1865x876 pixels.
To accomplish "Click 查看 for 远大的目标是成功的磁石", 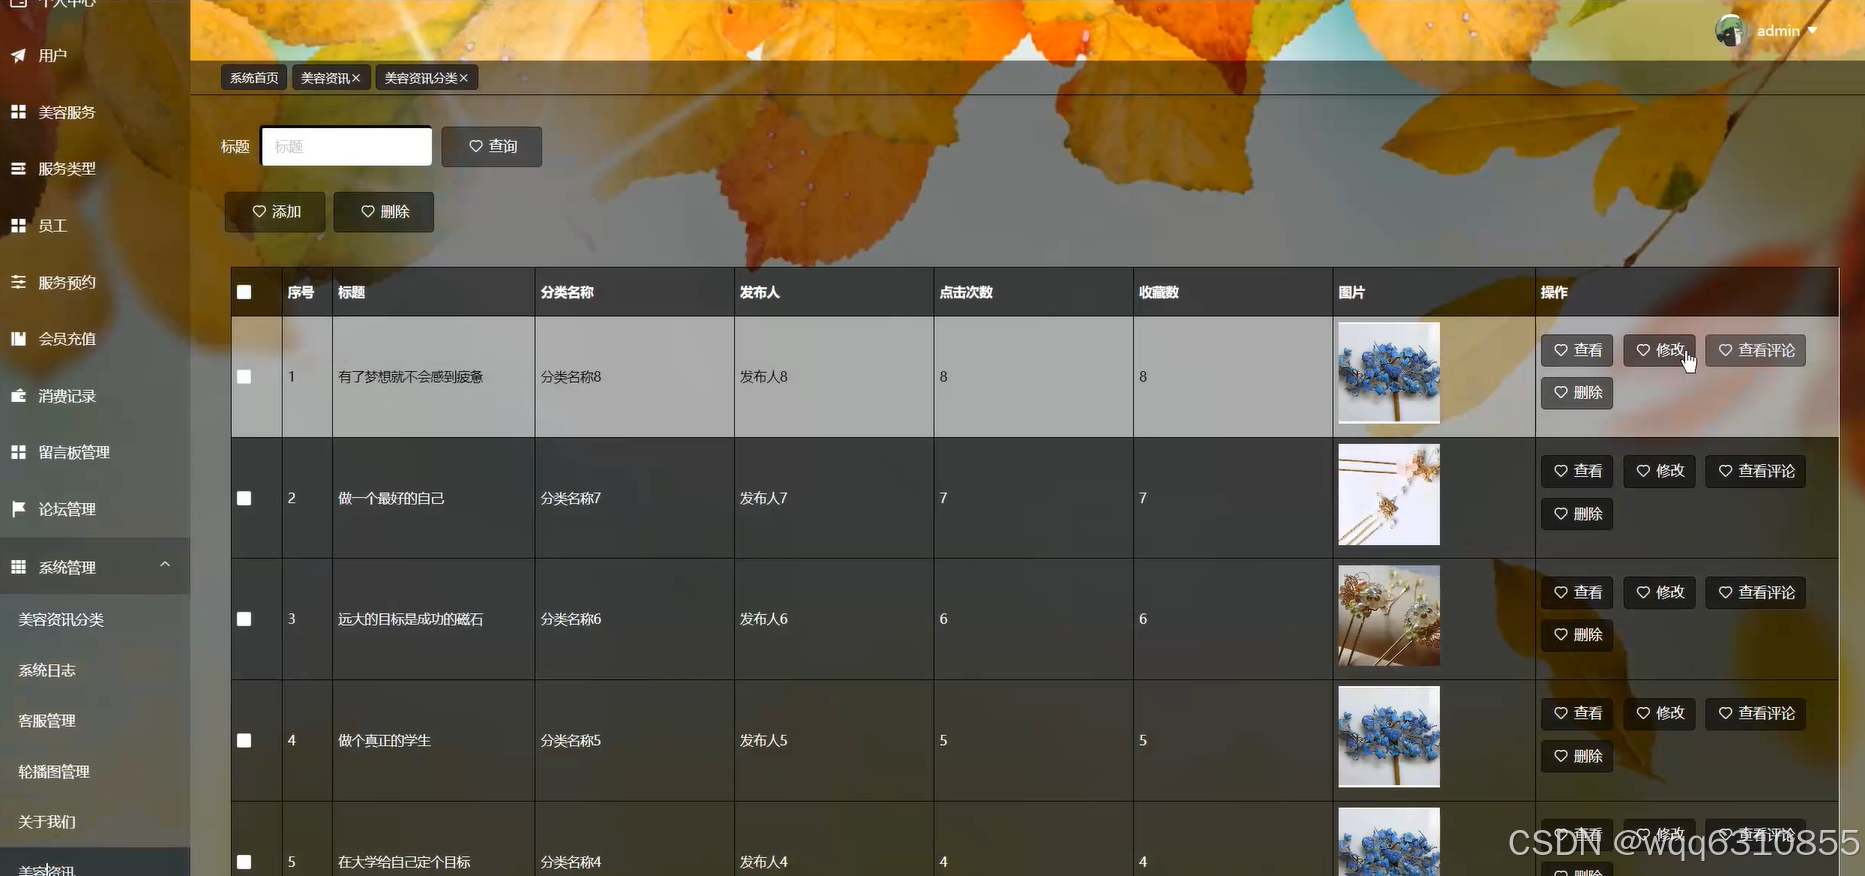I will coord(1577,592).
